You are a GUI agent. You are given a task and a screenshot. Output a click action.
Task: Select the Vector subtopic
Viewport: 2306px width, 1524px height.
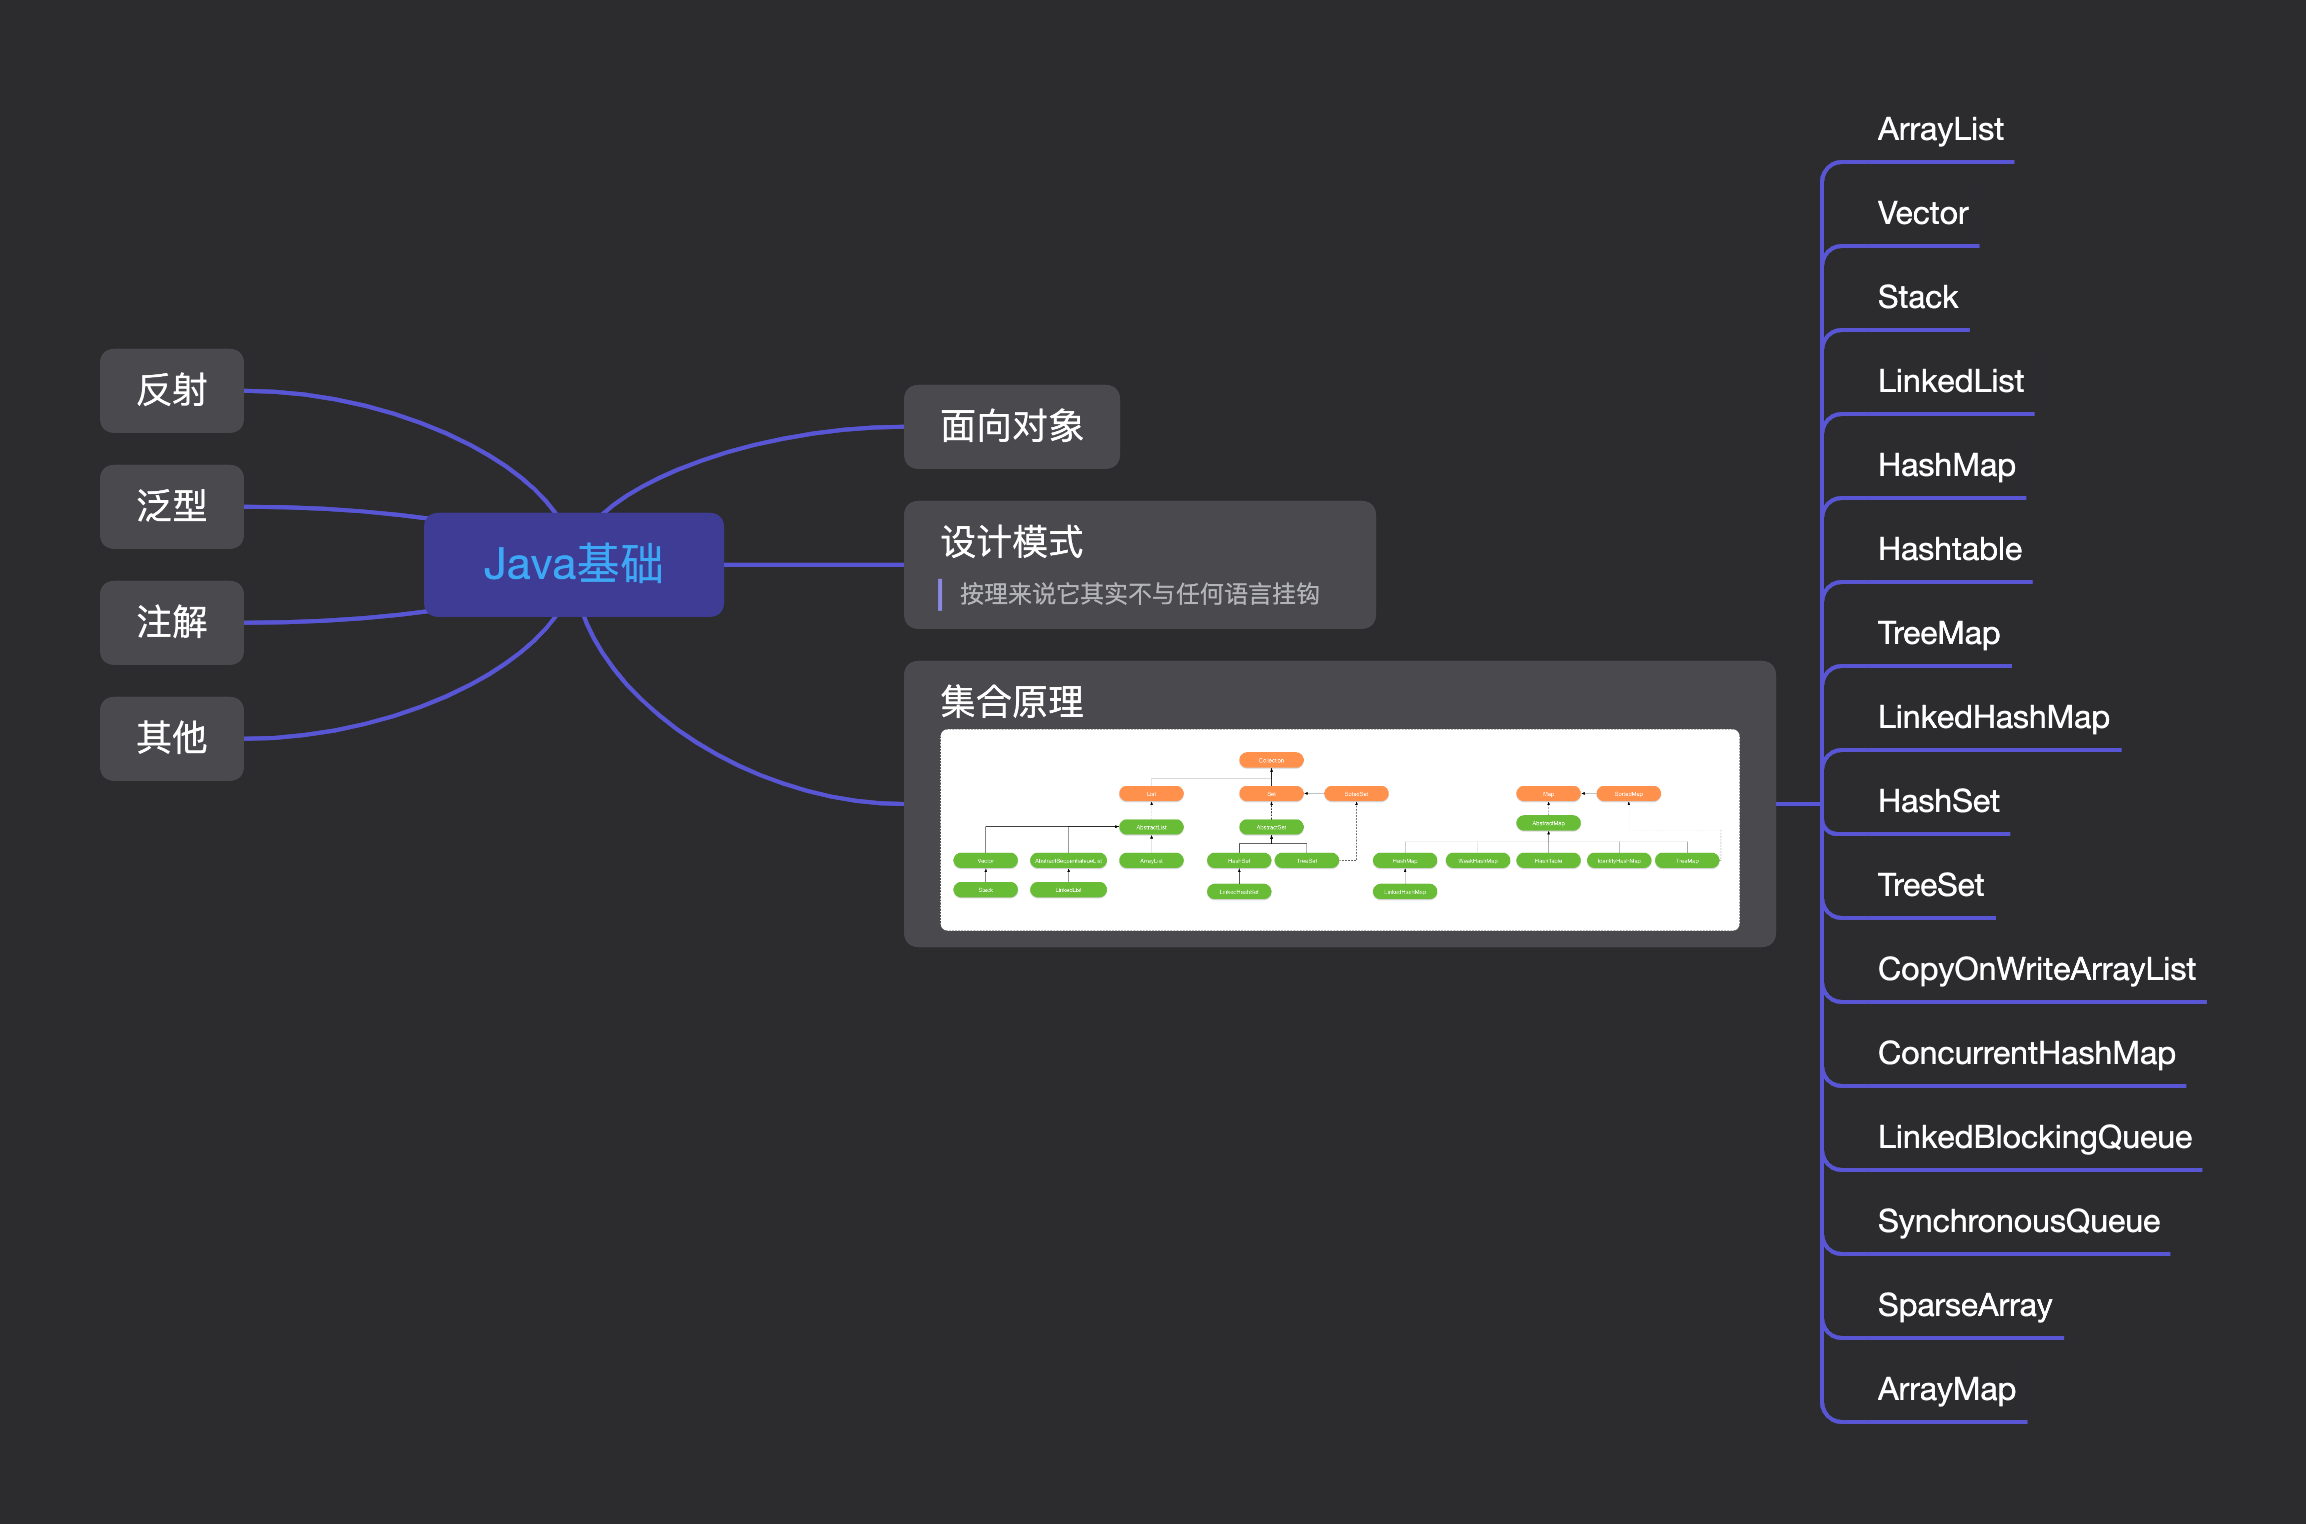(1922, 214)
